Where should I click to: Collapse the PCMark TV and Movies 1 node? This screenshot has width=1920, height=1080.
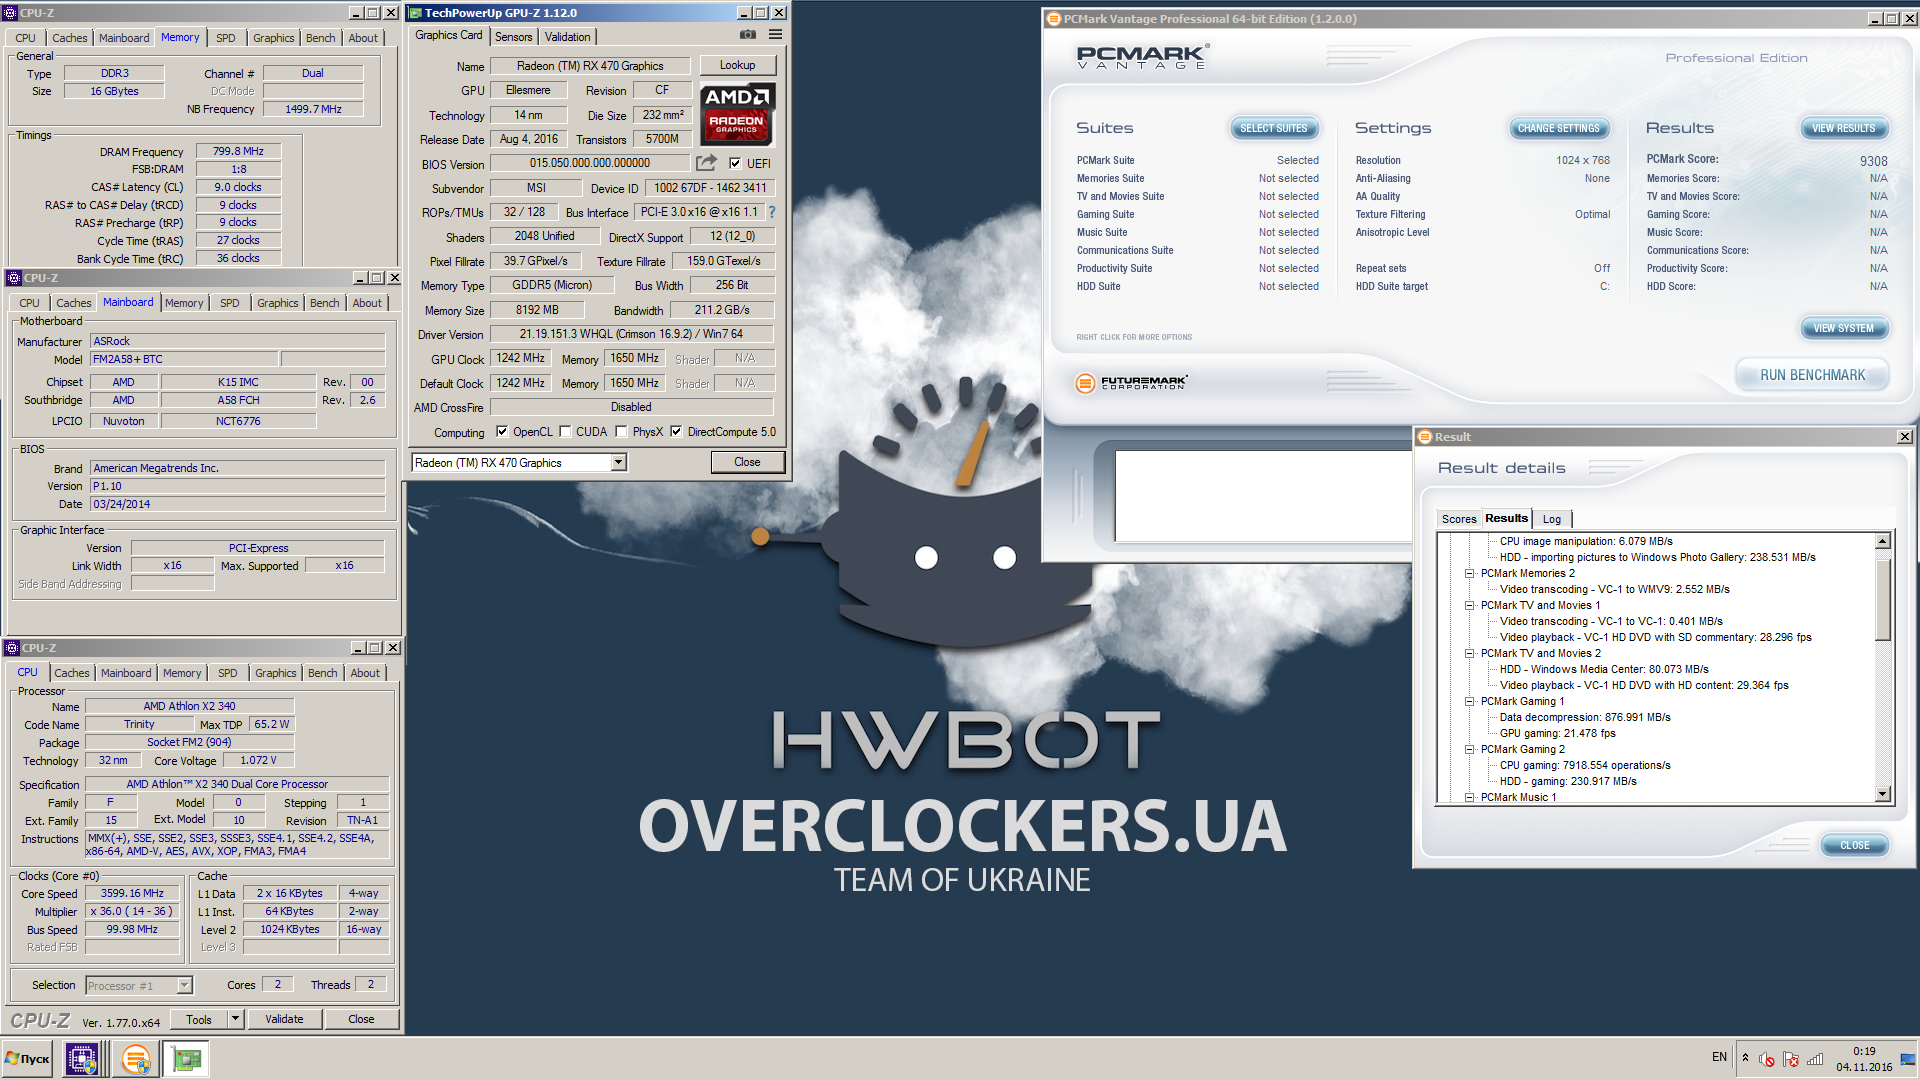pos(1470,605)
